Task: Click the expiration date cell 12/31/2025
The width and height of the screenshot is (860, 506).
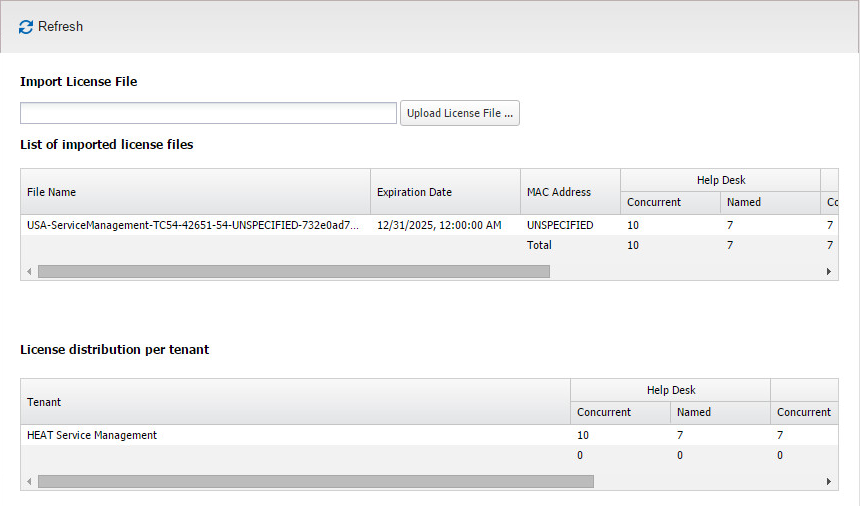Action: 439,226
